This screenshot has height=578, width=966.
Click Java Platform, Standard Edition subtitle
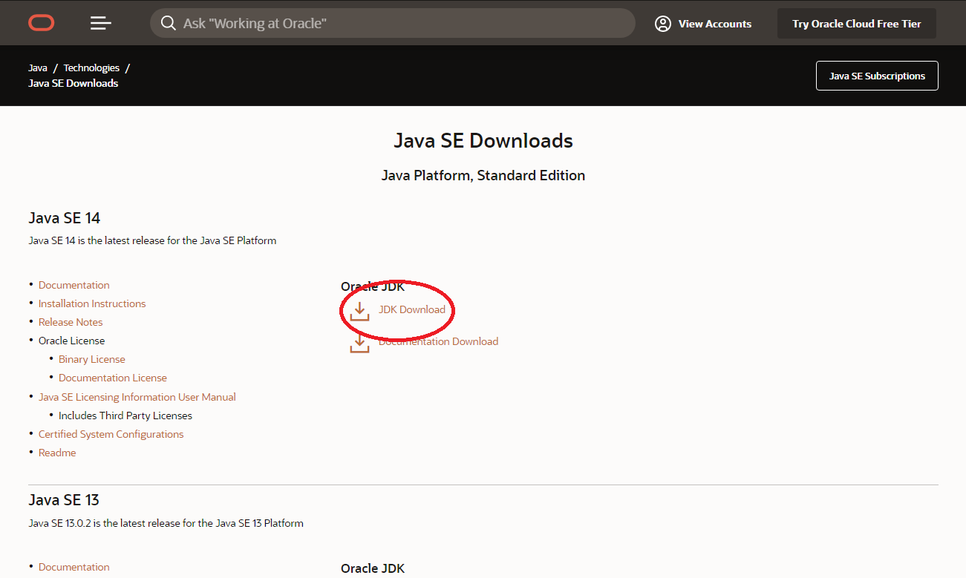(x=483, y=176)
